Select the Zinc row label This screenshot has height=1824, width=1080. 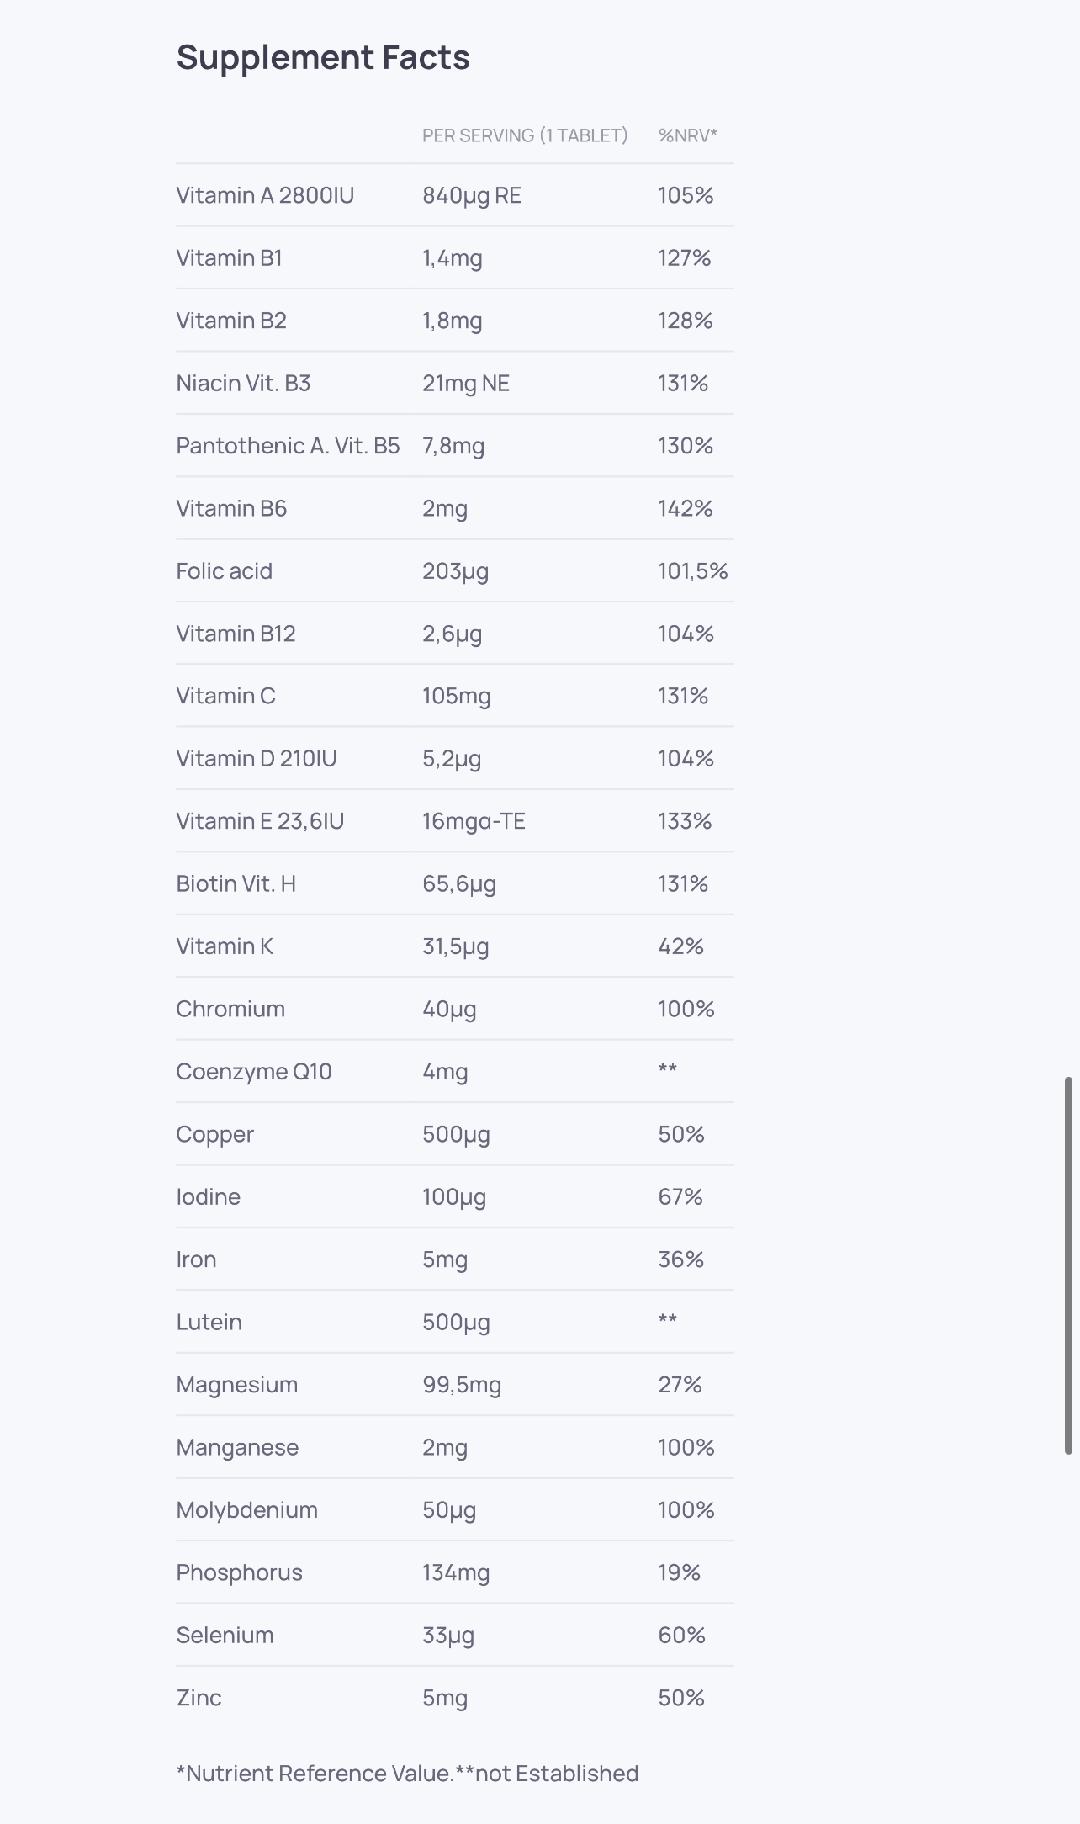click(x=198, y=1698)
